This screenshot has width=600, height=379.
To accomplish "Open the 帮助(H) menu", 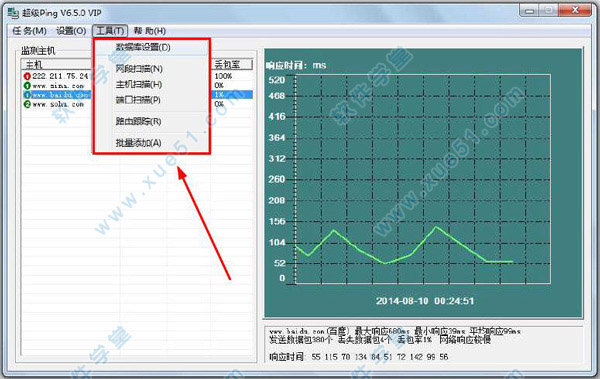I will [x=150, y=31].
